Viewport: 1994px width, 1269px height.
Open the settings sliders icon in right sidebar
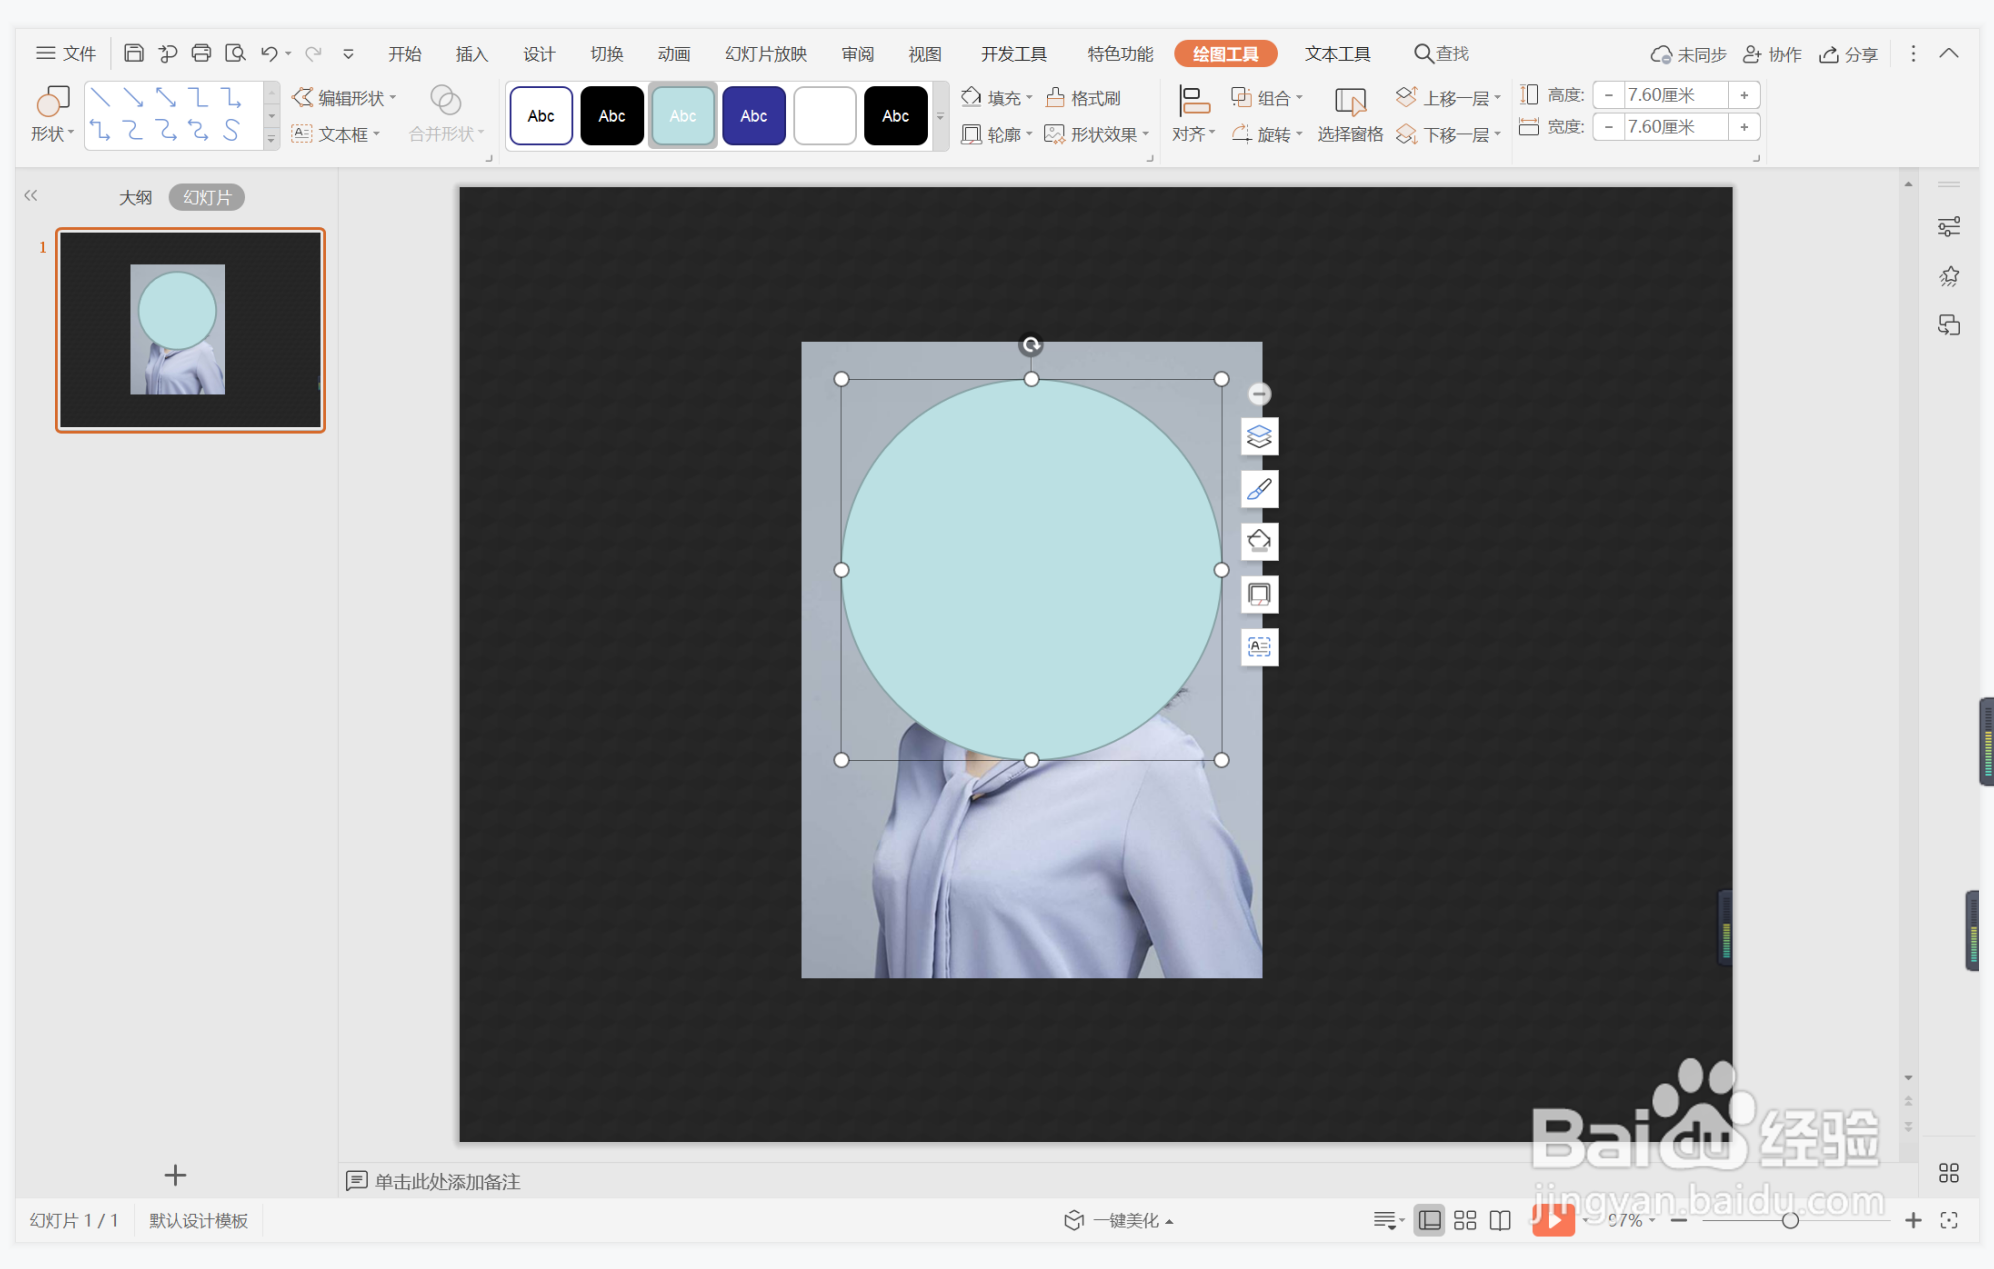[1948, 227]
